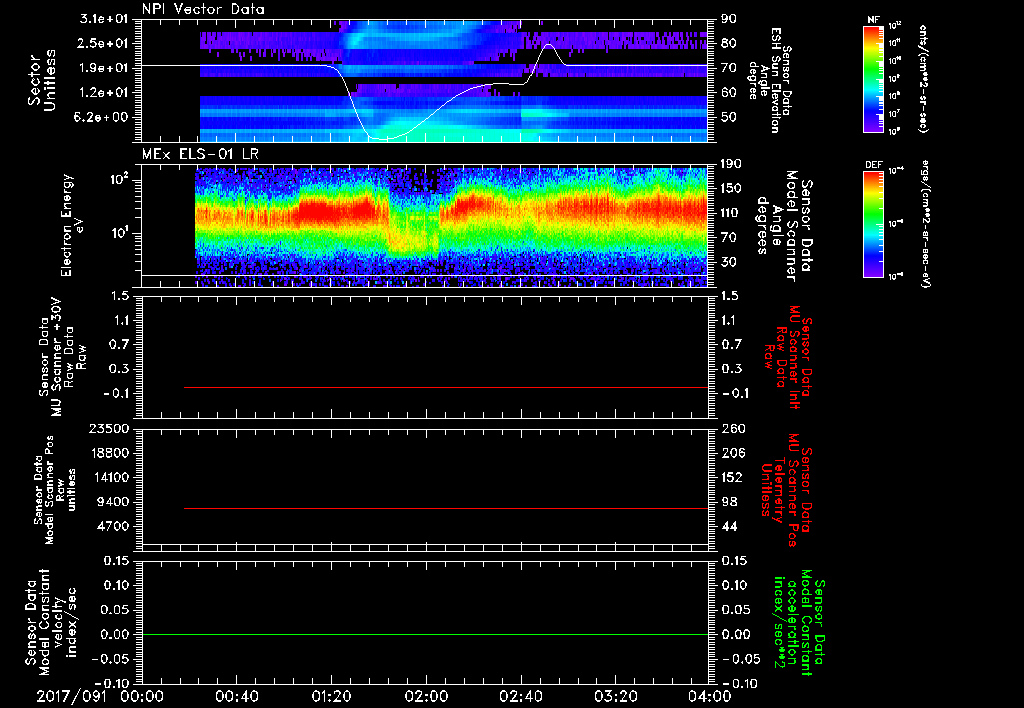The width and height of the screenshot is (1024, 708).
Task: Select the "44" telemetry tick label
Action: pos(729,526)
